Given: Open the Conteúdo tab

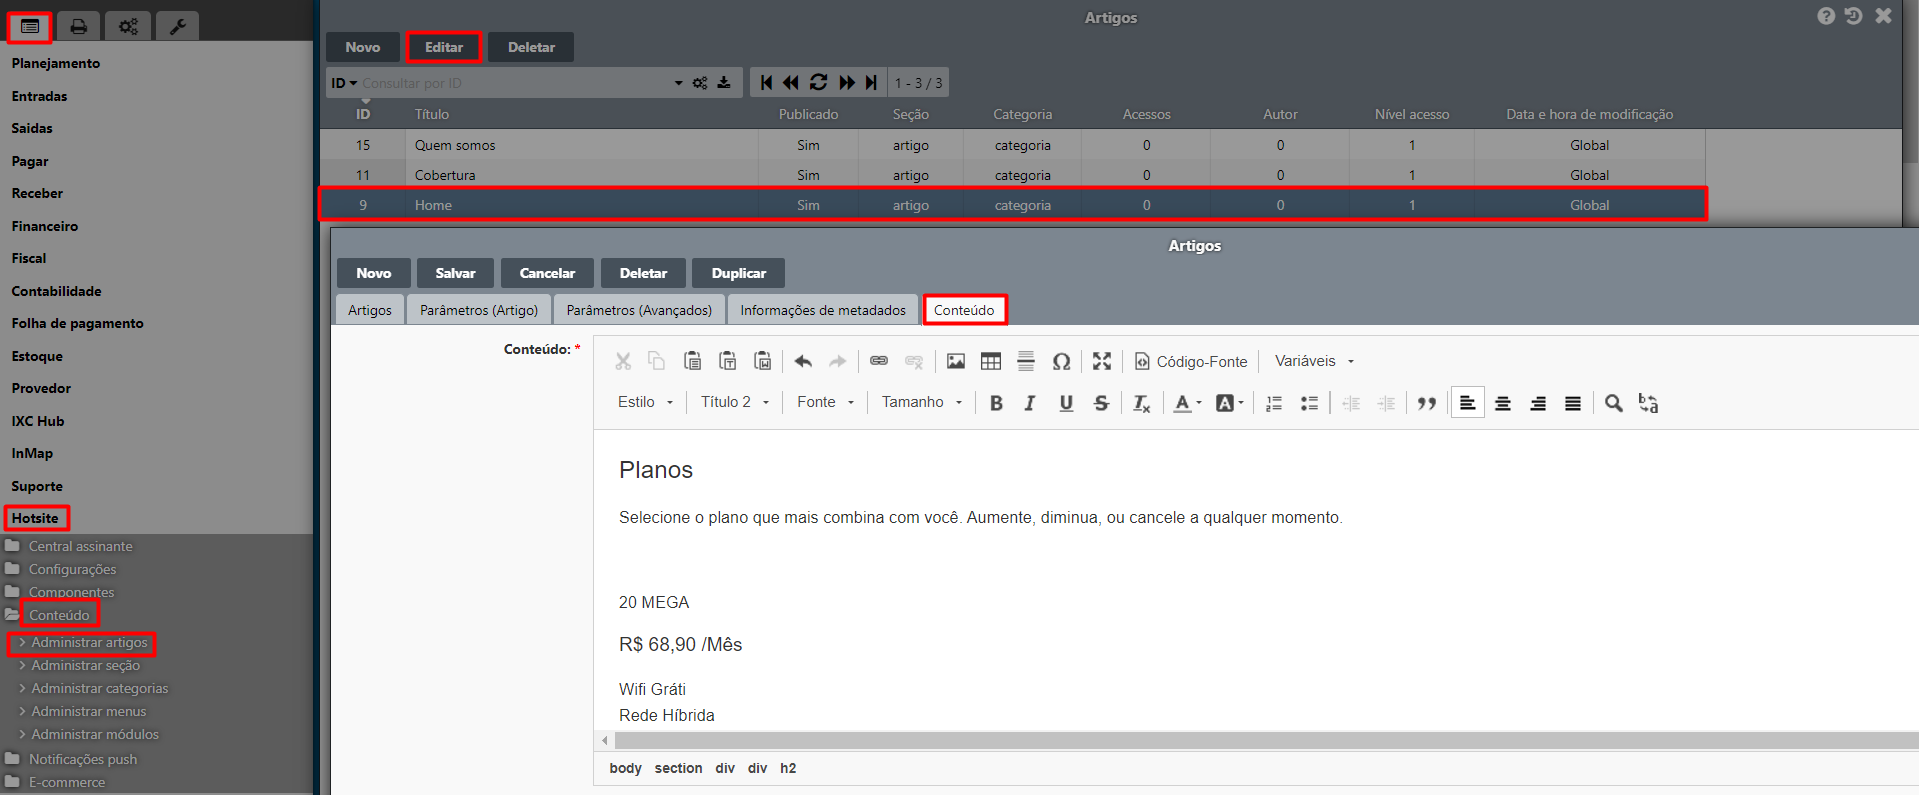Looking at the screenshot, I should click(964, 310).
